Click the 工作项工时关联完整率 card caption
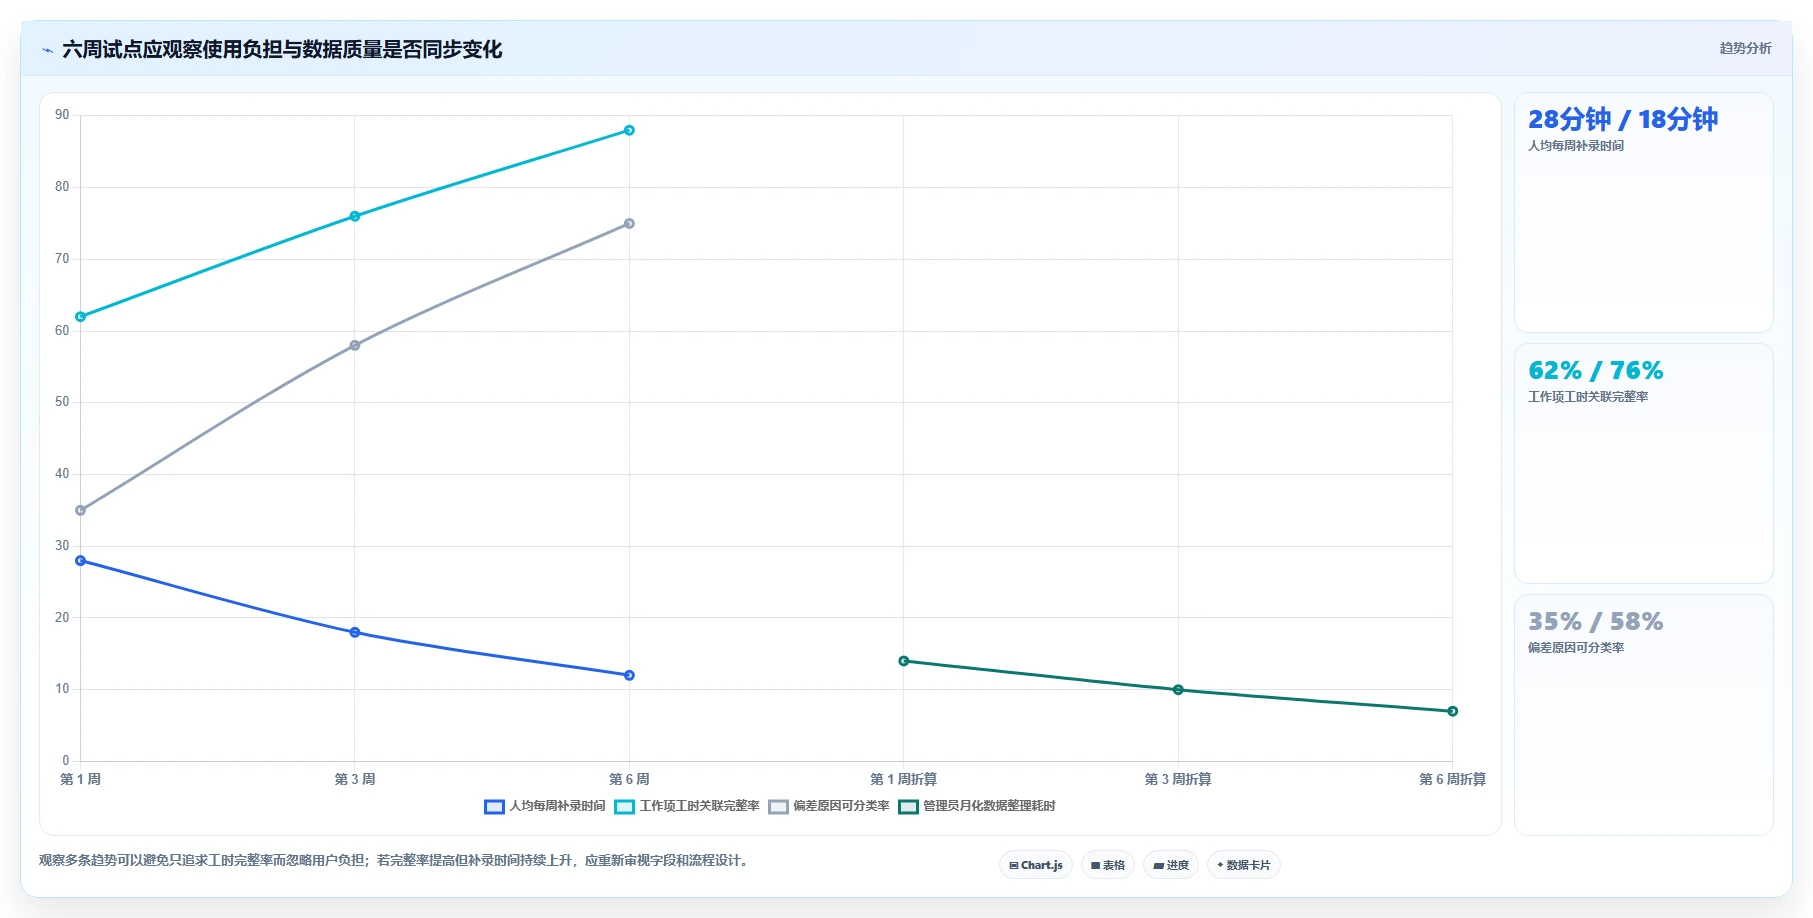The image size is (1813, 918). [1588, 397]
